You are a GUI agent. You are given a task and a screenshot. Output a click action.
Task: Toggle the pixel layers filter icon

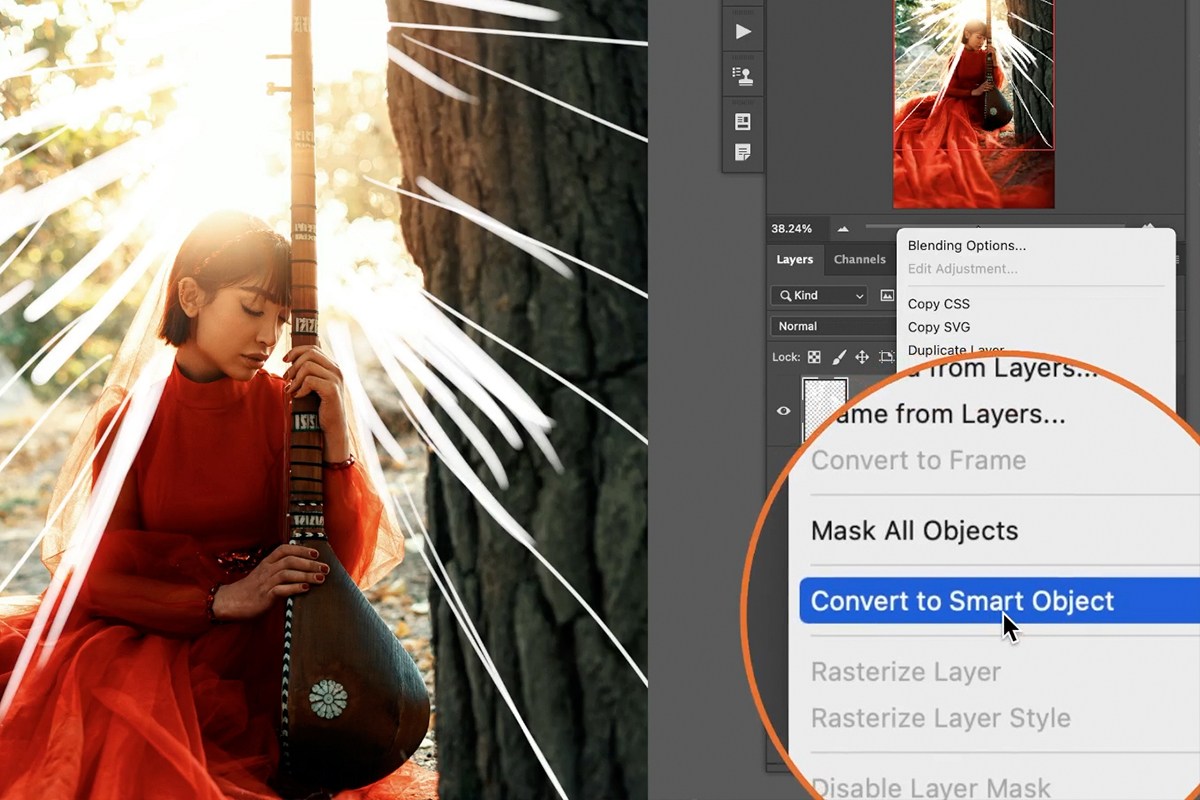point(887,295)
